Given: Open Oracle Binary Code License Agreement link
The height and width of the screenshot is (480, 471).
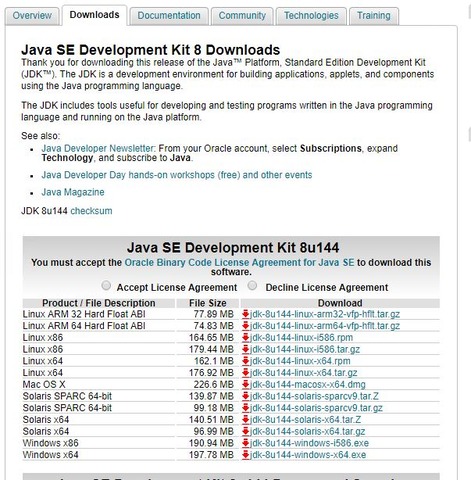Looking at the screenshot, I should coord(239,263).
